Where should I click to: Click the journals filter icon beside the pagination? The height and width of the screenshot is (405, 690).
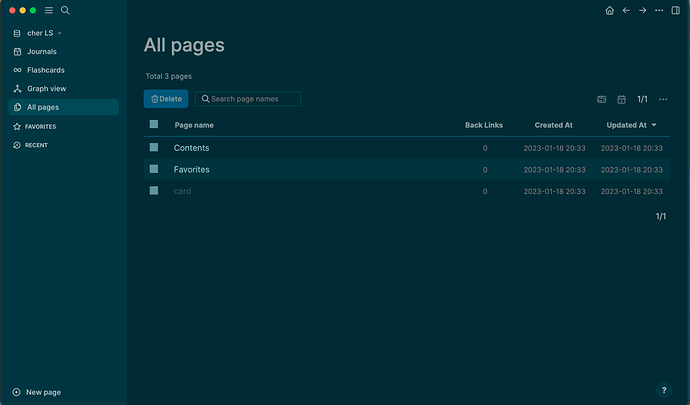(602, 99)
